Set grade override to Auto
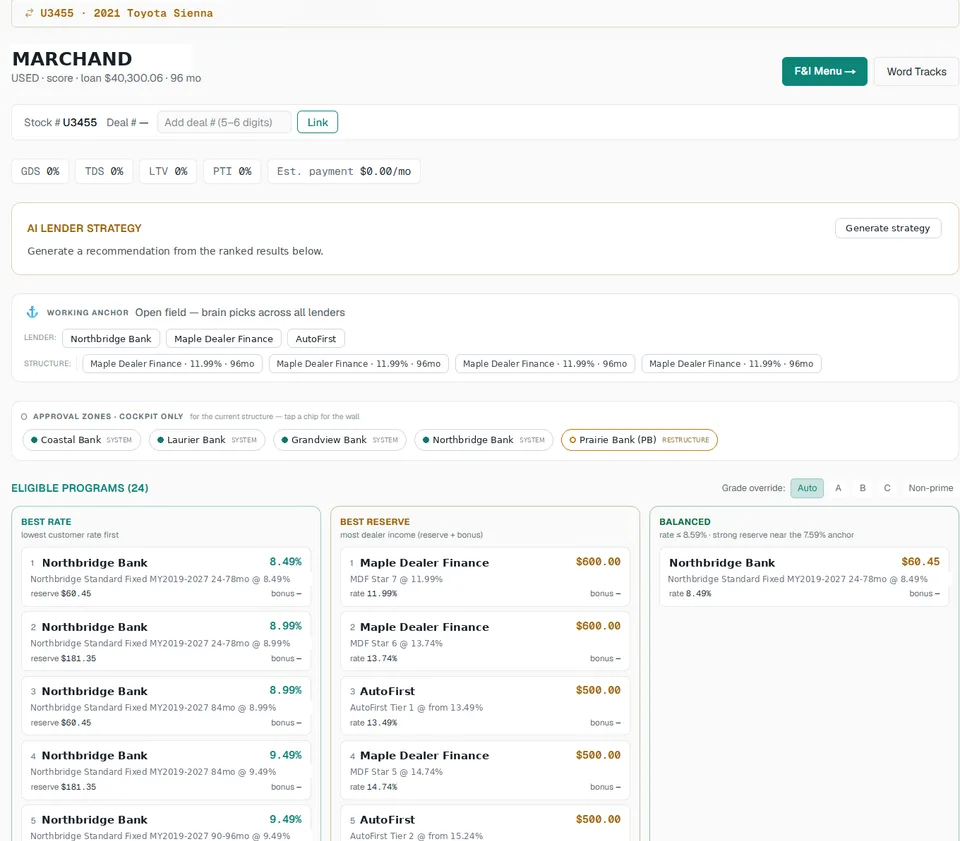The image size is (960, 841). click(x=807, y=488)
